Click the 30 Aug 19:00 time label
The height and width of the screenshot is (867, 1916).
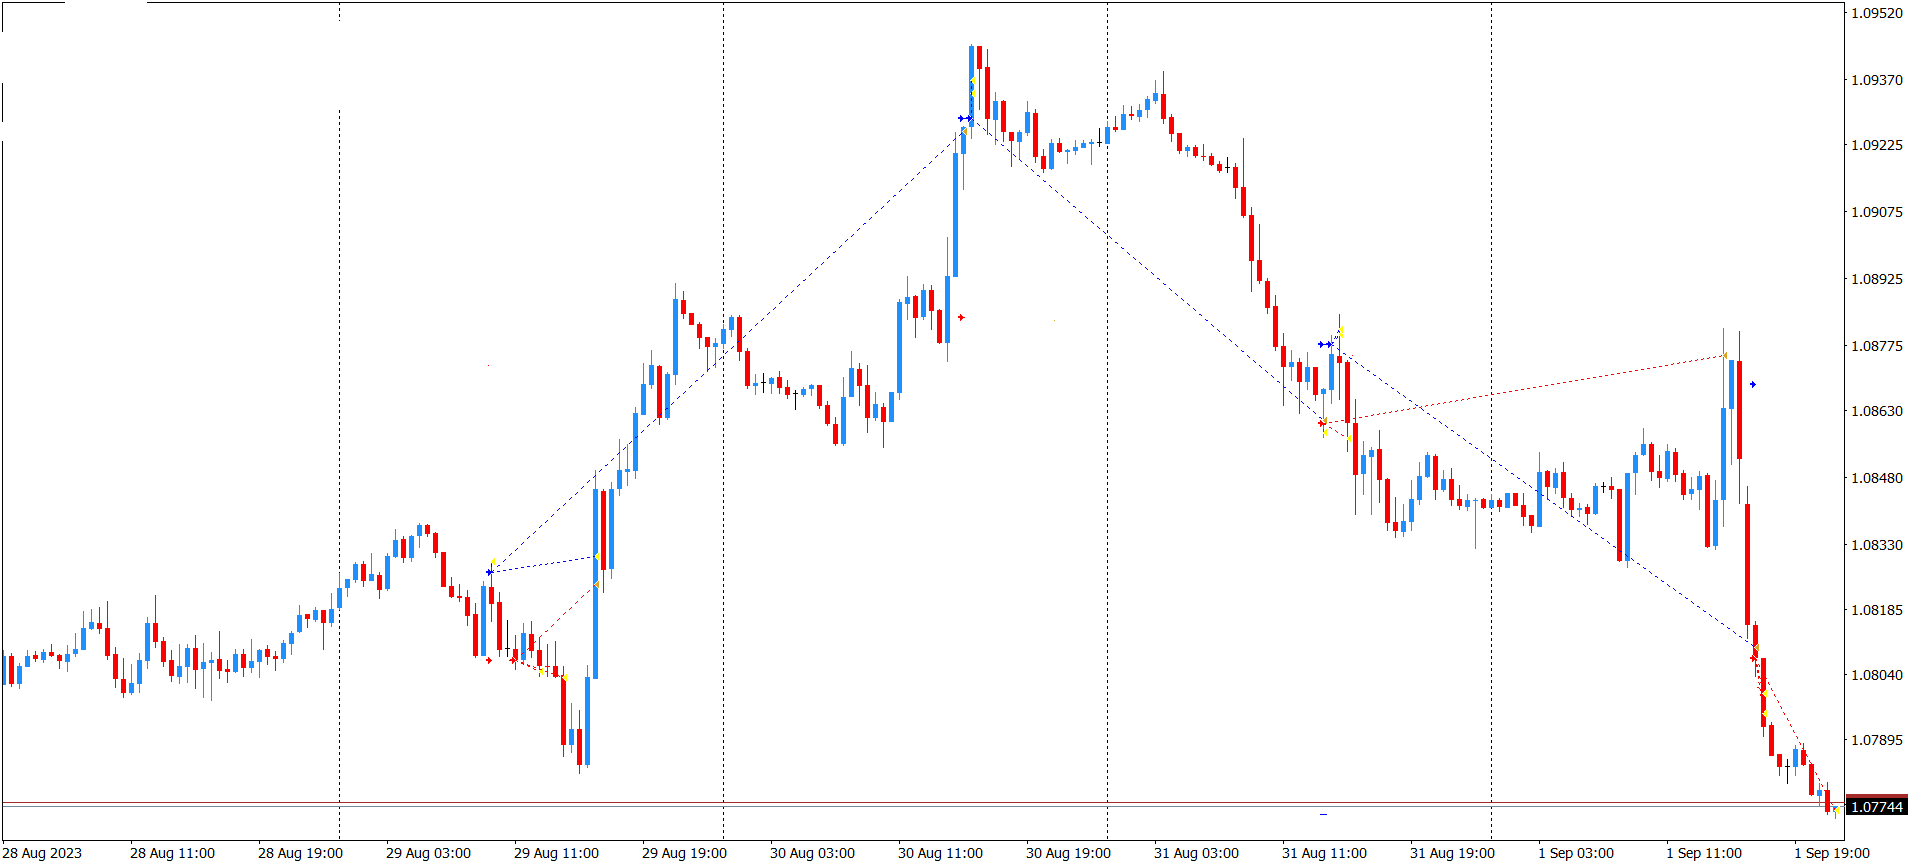tap(1068, 853)
